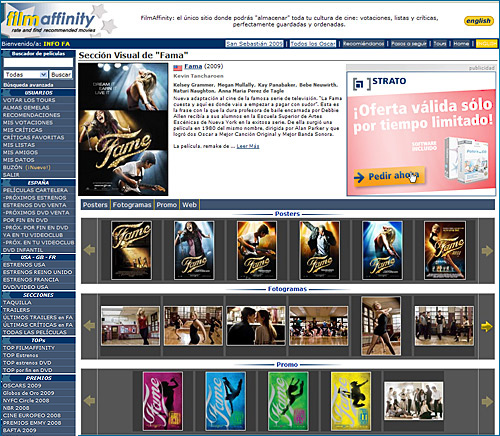Switch to the Promo tab

[167, 205]
